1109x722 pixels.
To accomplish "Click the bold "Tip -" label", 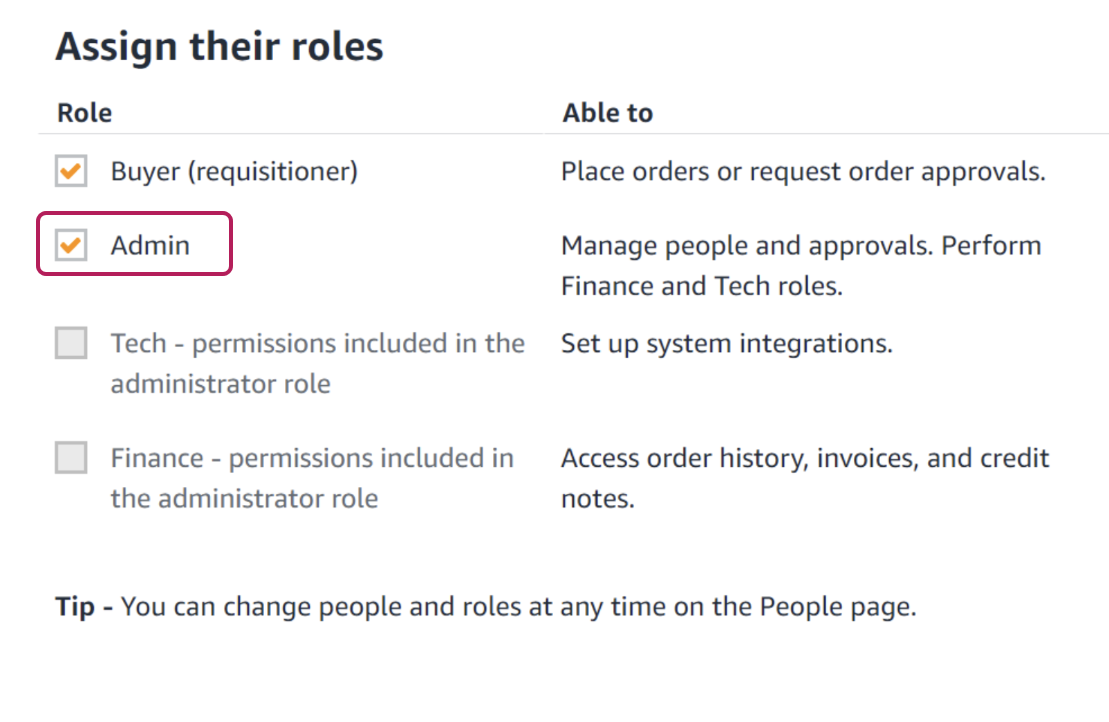I will tap(83, 607).
